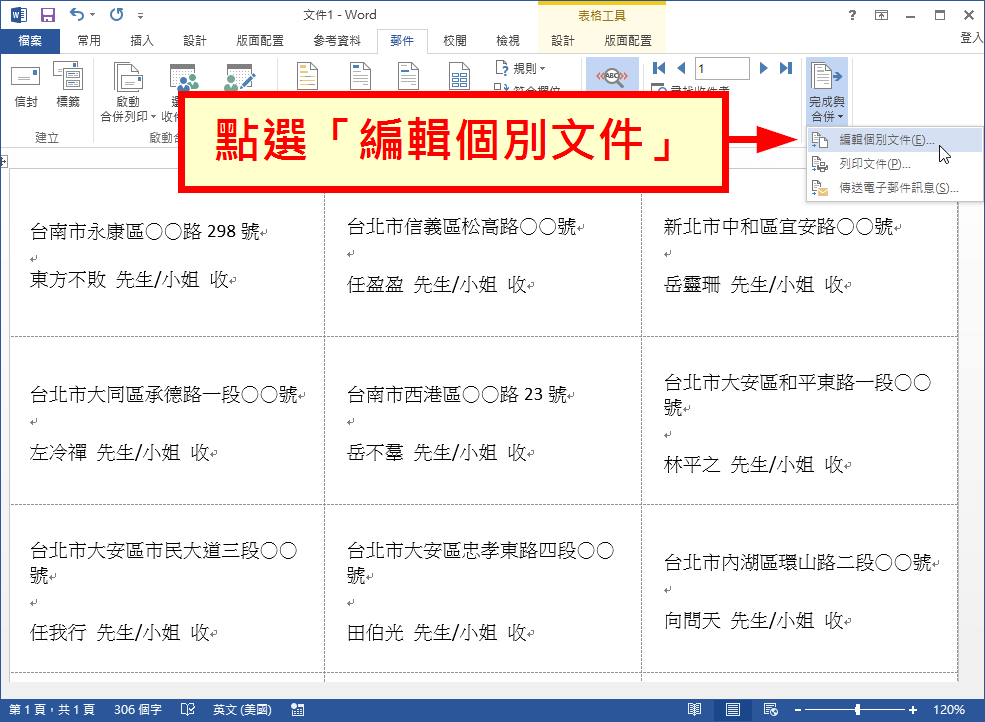Click the record number input field

[720, 68]
